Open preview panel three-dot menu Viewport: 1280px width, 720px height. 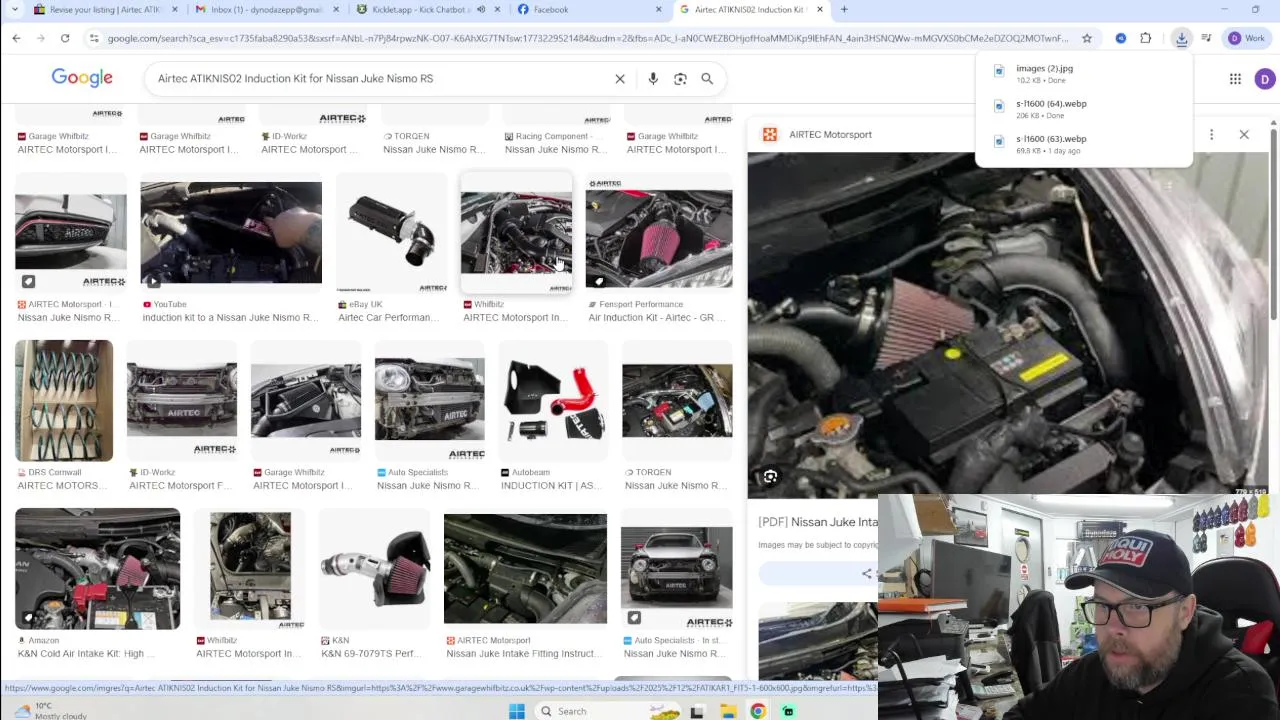tap(1211, 134)
